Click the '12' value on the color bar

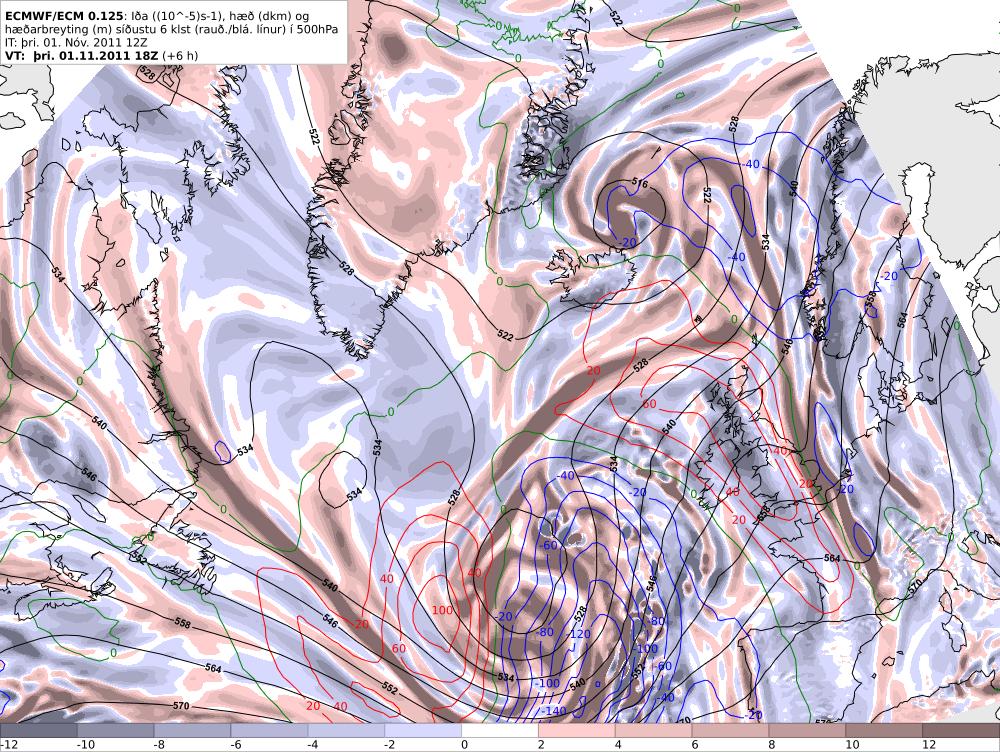click(x=929, y=745)
